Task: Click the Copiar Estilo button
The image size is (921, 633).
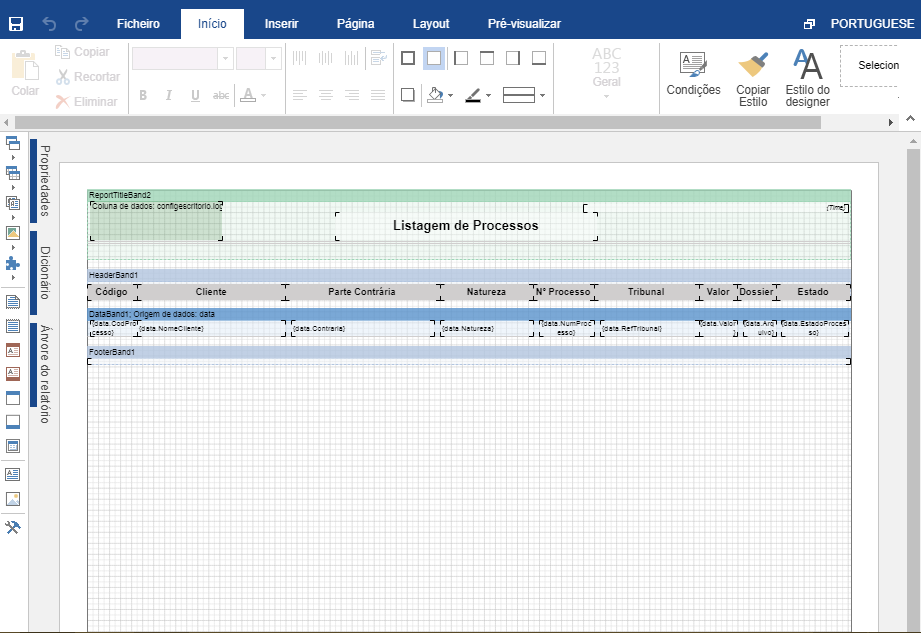Action: 753,78
